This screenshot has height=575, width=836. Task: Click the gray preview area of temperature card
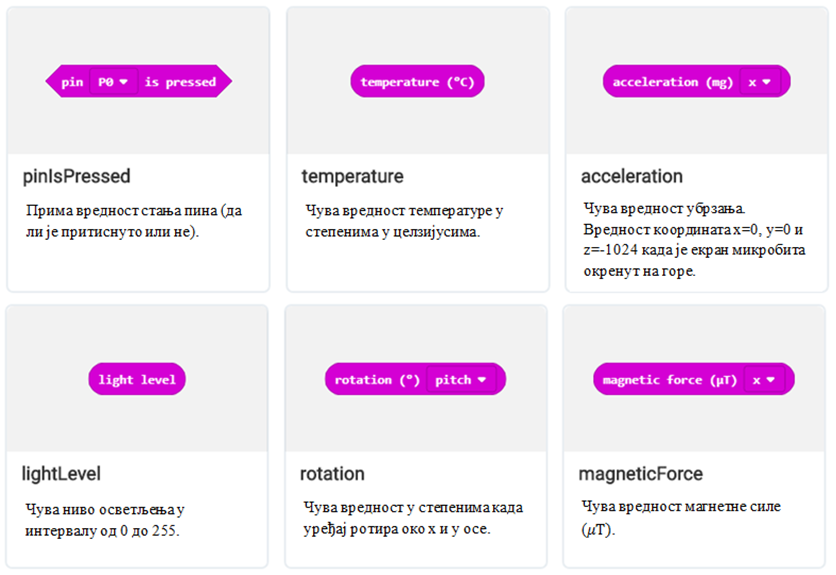coord(418,81)
